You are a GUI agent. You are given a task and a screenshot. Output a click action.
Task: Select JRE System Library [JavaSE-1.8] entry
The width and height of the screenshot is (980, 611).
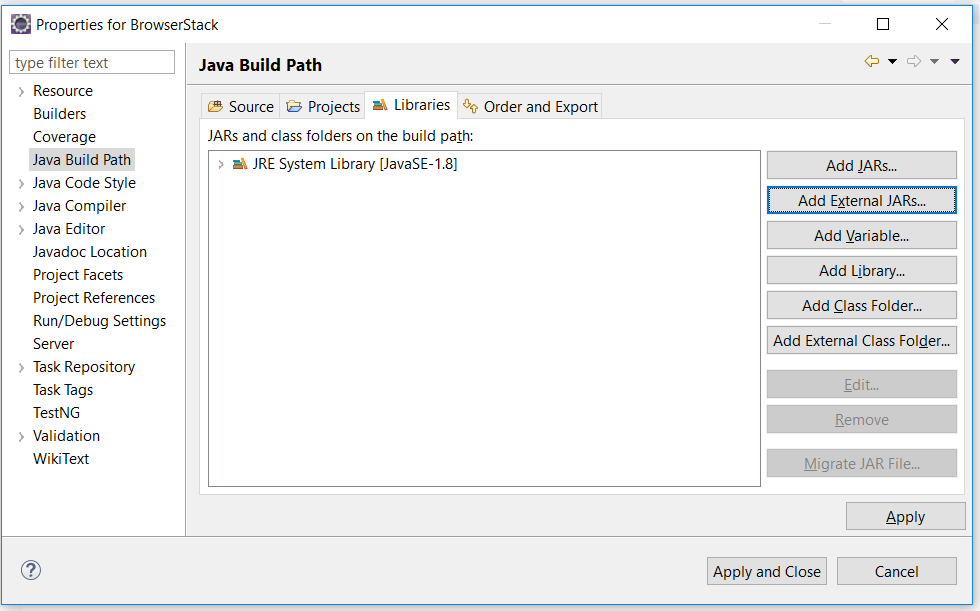click(354, 164)
